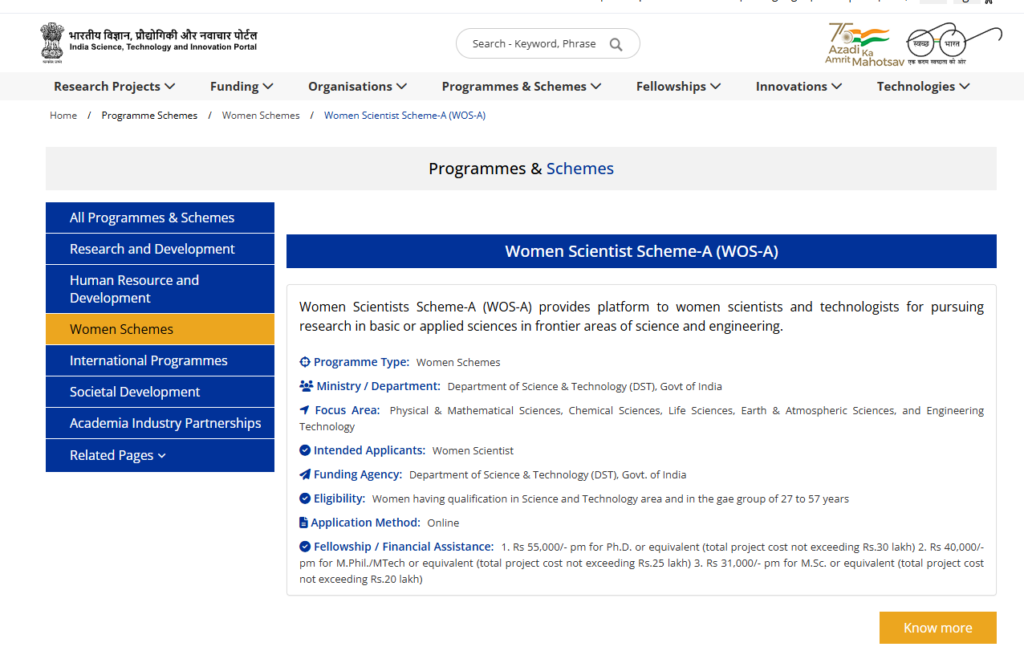Image resolution: width=1024 pixels, height=651 pixels.
Task: Click the Application Method document icon
Action: tap(304, 522)
